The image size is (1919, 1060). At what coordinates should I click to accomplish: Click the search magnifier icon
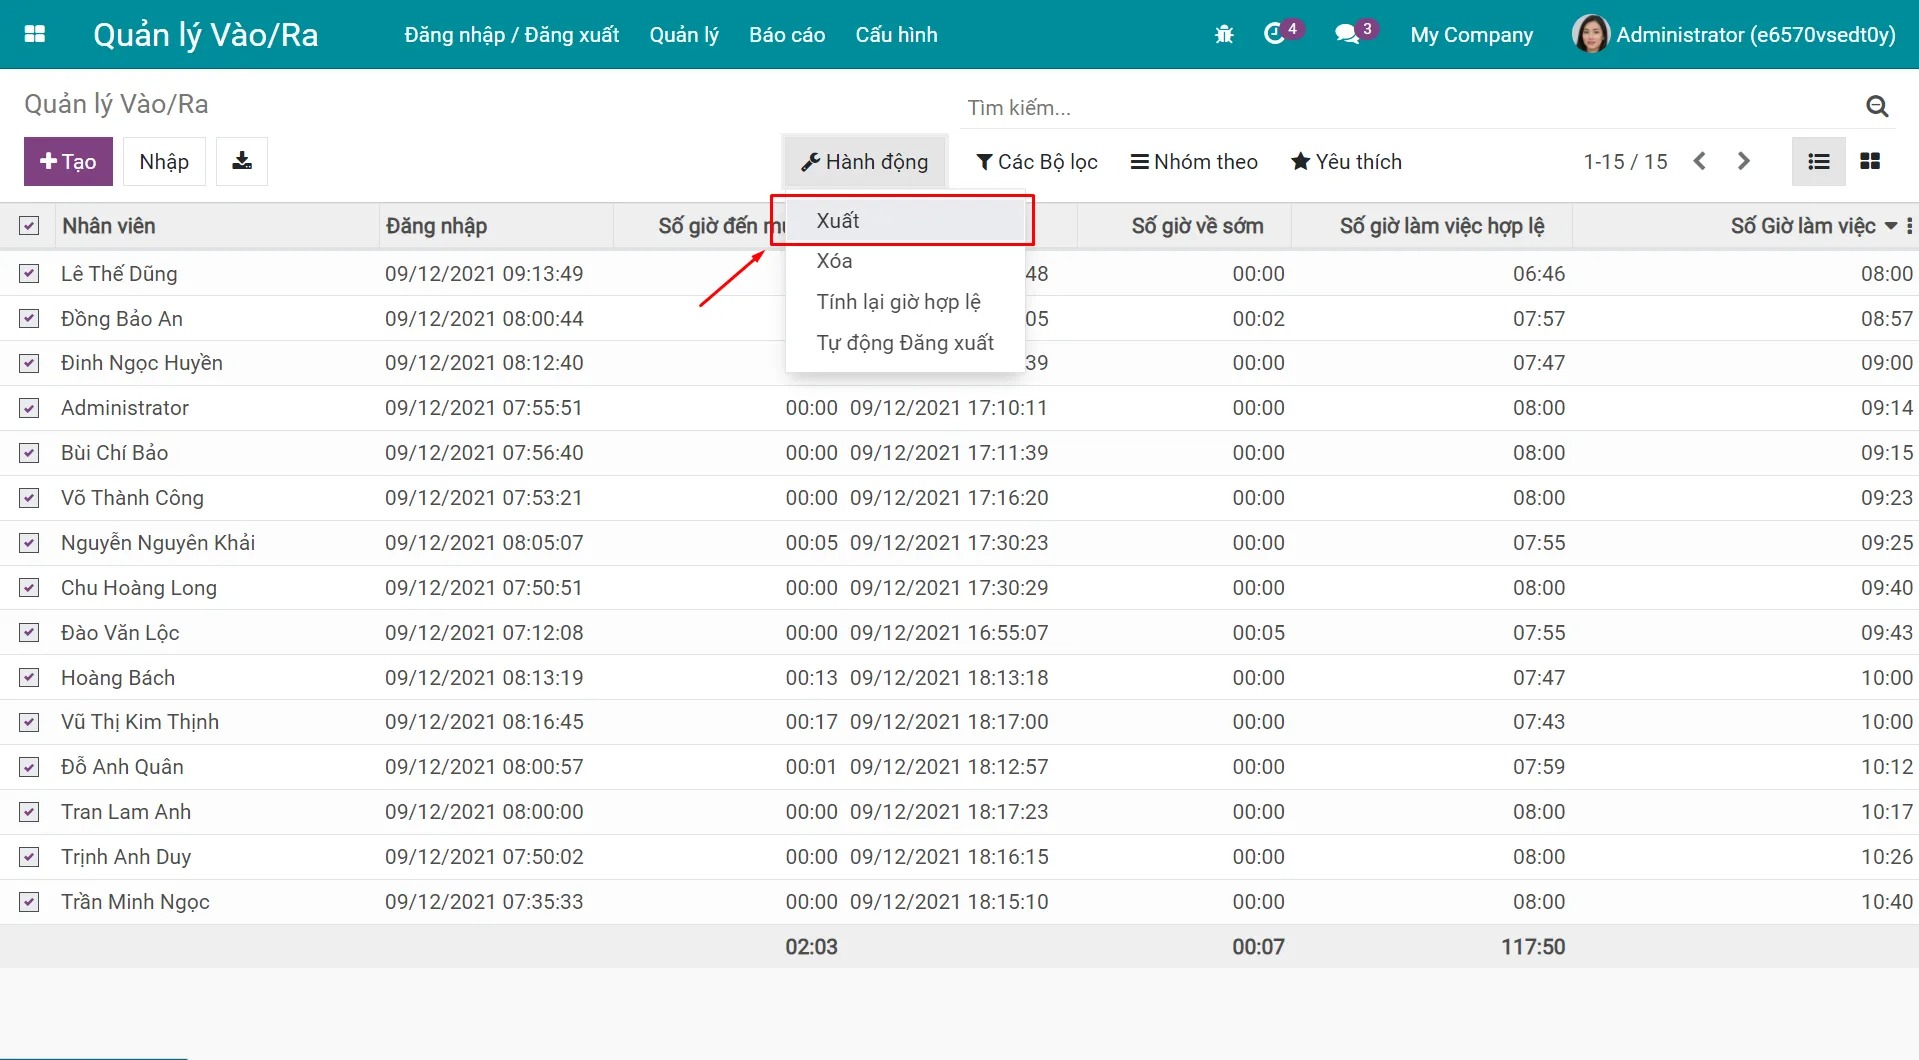(1877, 107)
